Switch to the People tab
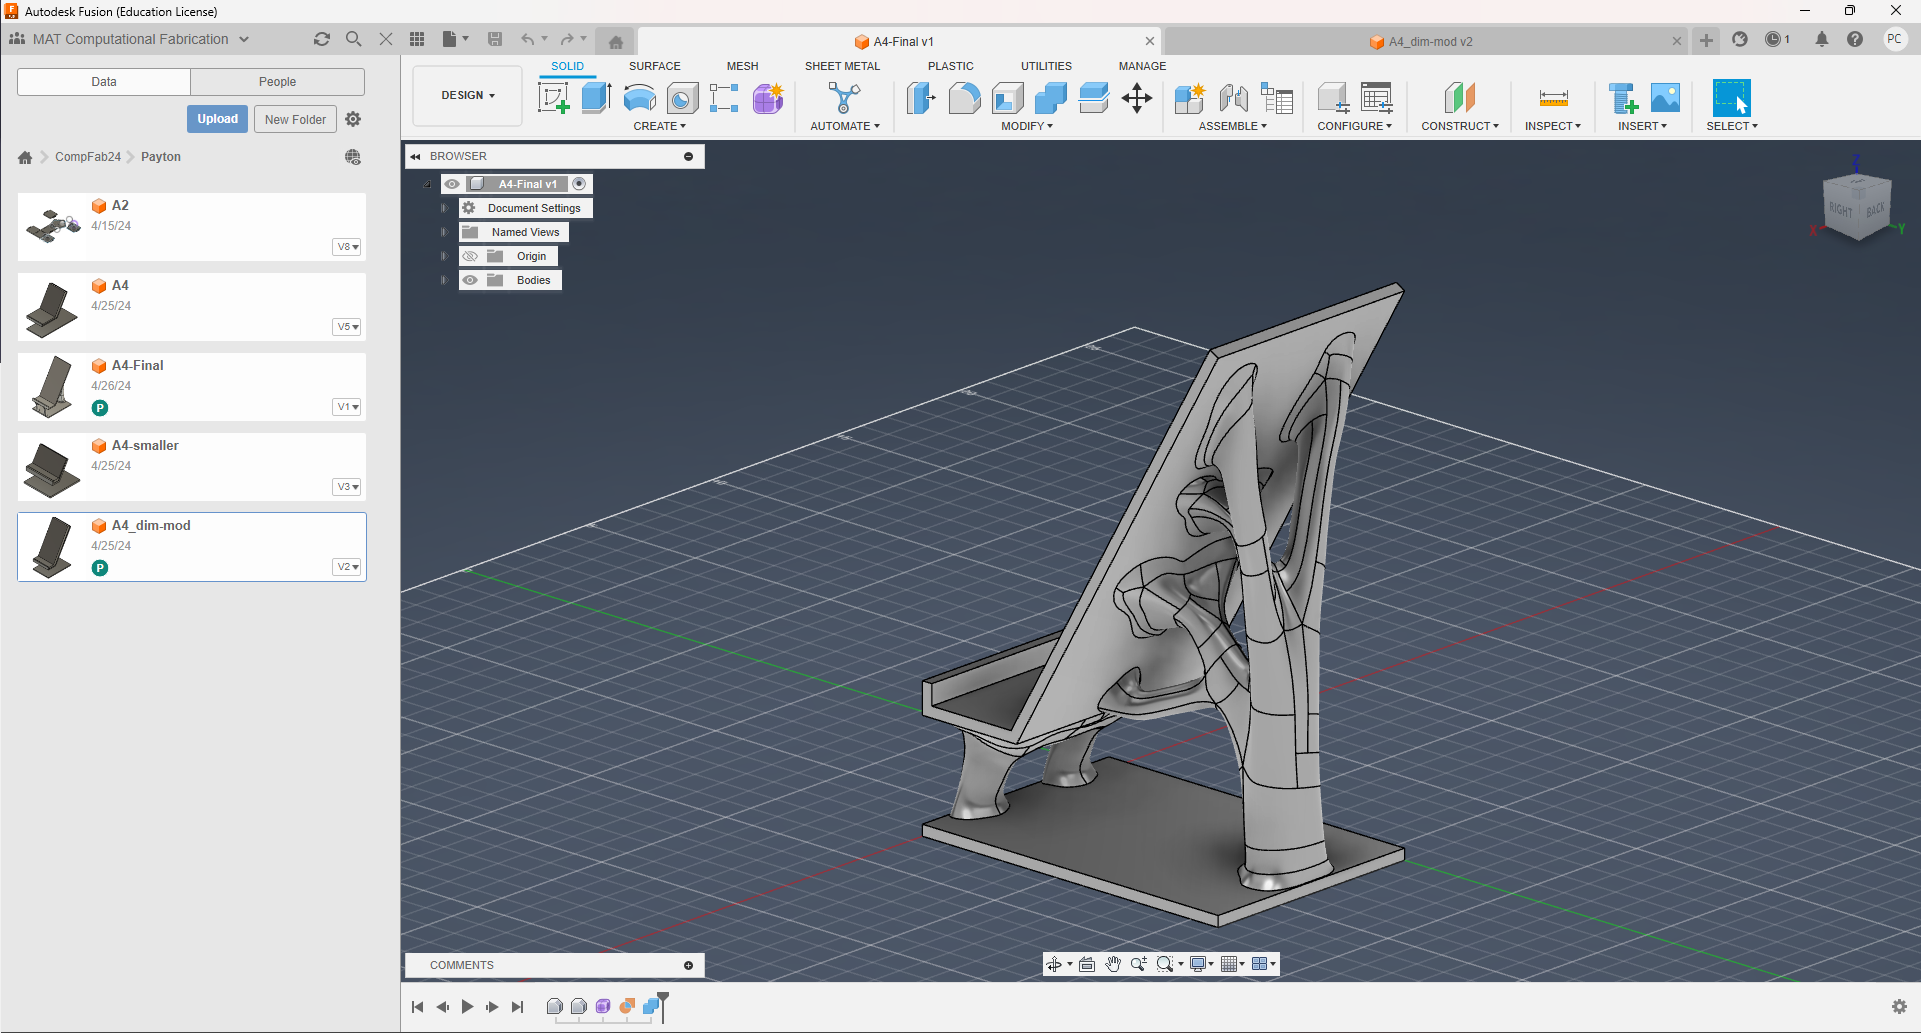Viewport: 1921px width, 1033px height. 277,82
